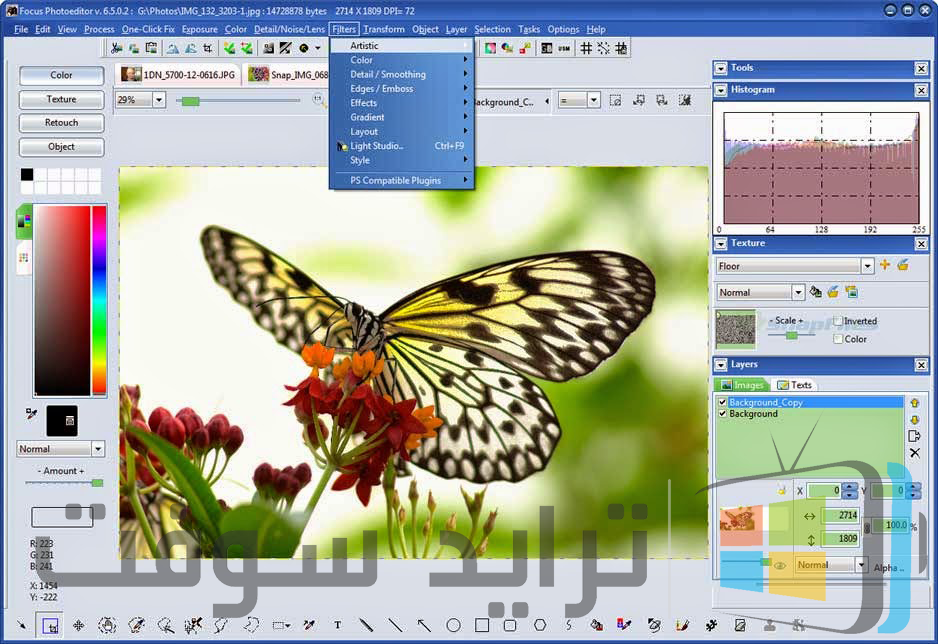Click the Paste clipboard toolbar icon
The height and width of the screenshot is (644, 938).
pyautogui.click(x=151, y=48)
